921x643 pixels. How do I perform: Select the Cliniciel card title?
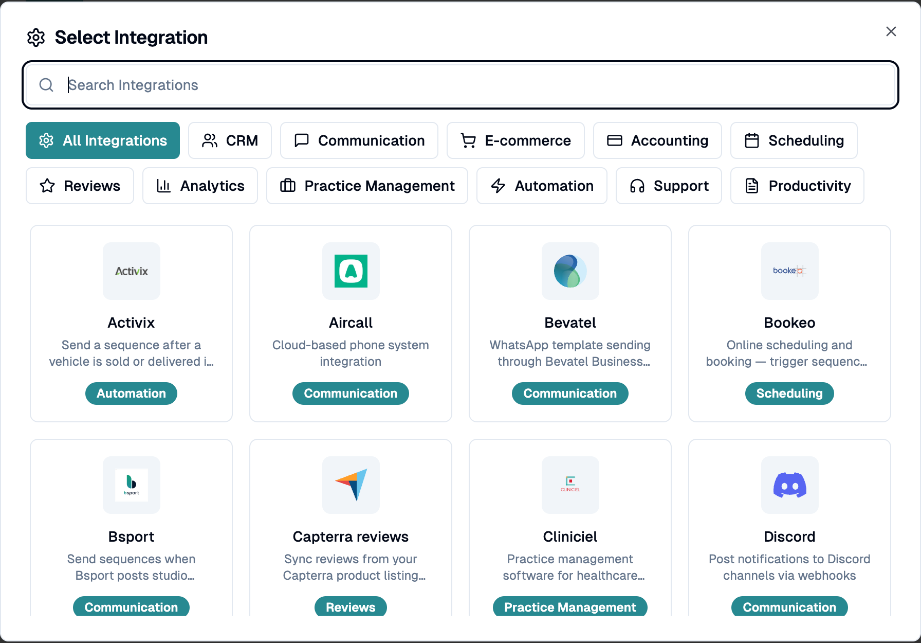[x=570, y=537]
